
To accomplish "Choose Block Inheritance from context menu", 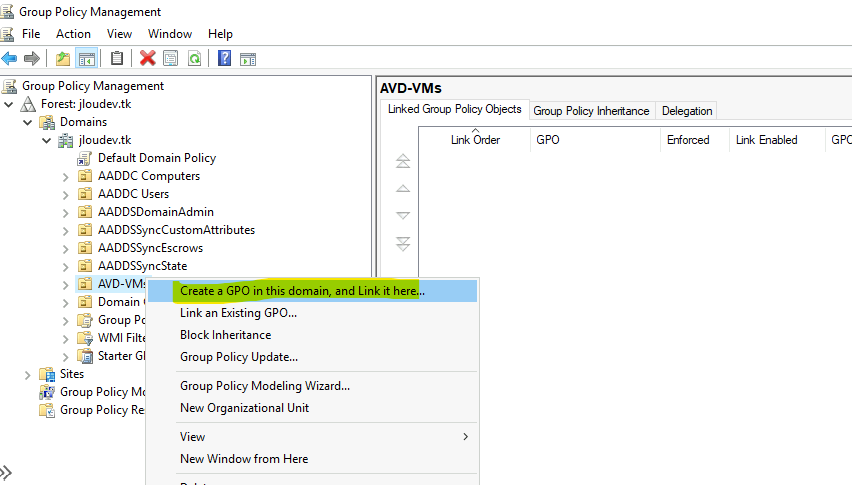I will click(225, 335).
